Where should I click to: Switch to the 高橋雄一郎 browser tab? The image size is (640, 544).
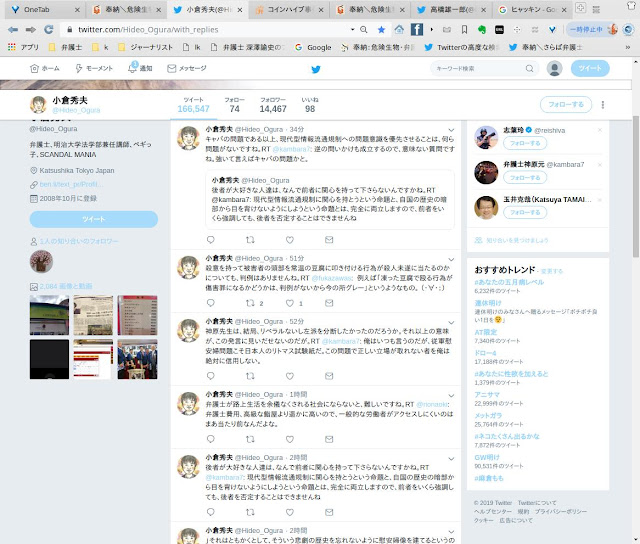pos(451,10)
